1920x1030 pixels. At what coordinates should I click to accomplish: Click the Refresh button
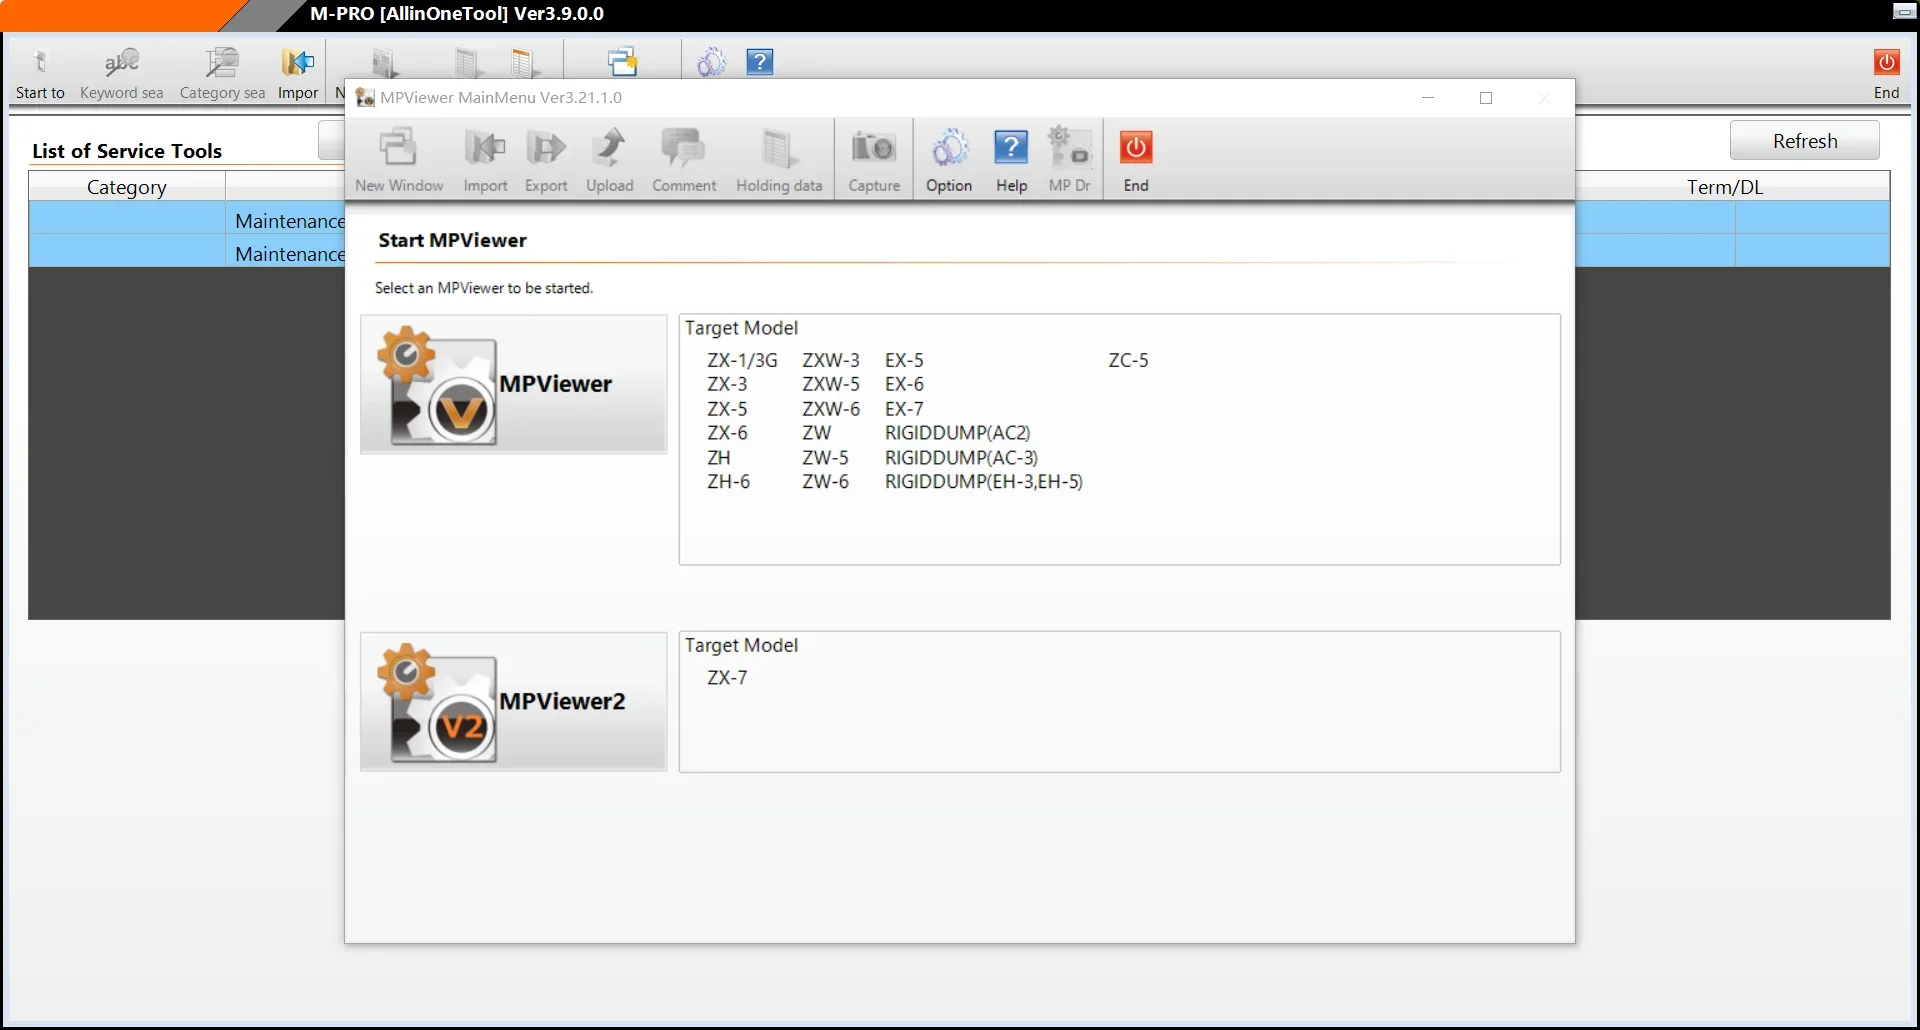[1804, 140]
